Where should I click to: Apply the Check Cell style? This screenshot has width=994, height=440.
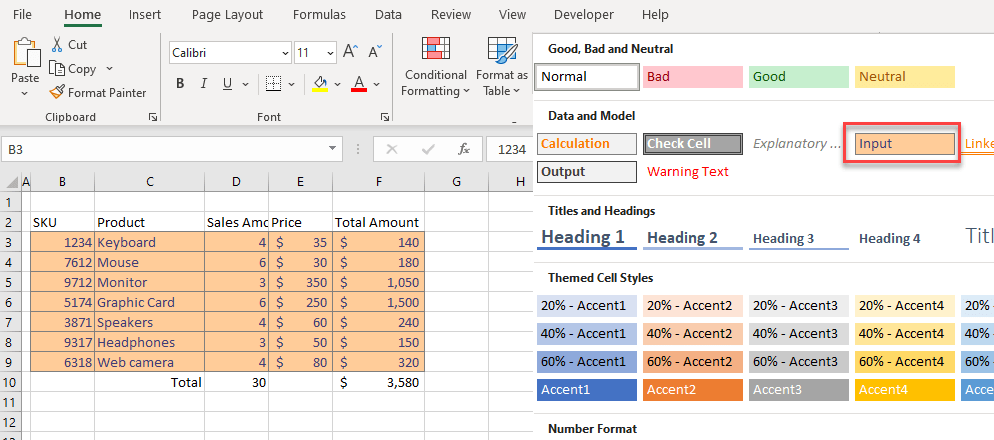[693, 144]
